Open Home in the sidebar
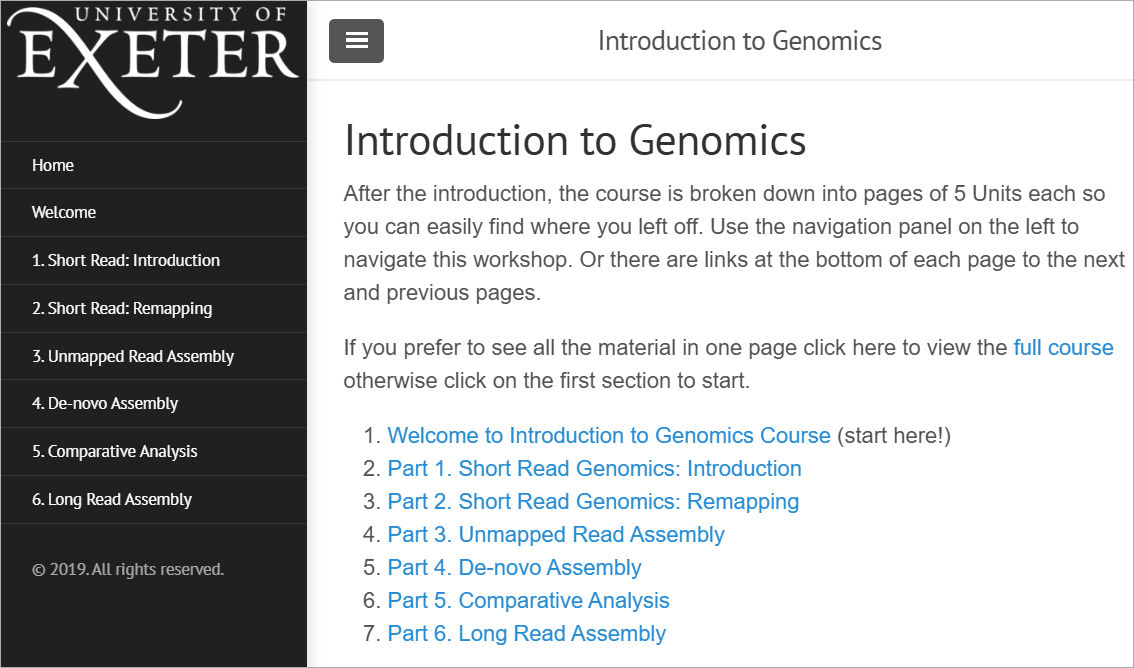This screenshot has height=668, width=1134. coord(53,165)
